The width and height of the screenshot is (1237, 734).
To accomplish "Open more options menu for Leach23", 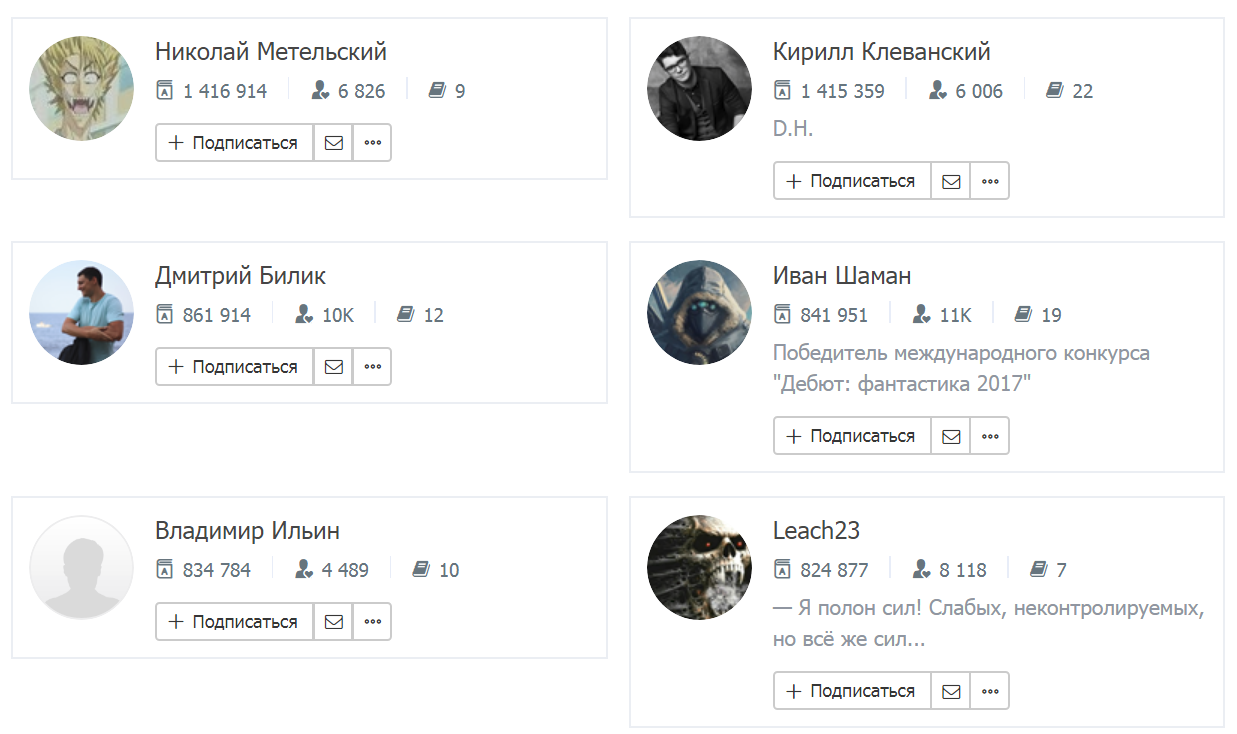I will (x=990, y=691).
